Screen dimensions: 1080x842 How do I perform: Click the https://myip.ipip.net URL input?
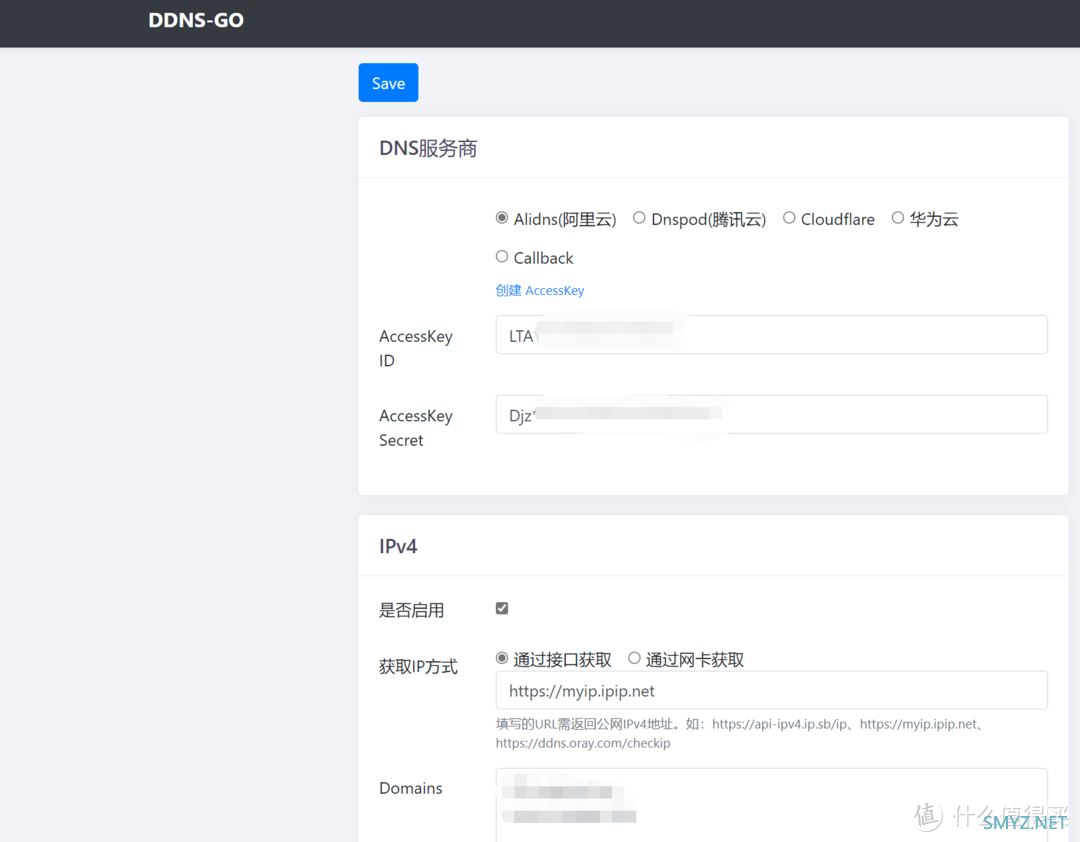[x=771, y=690]
